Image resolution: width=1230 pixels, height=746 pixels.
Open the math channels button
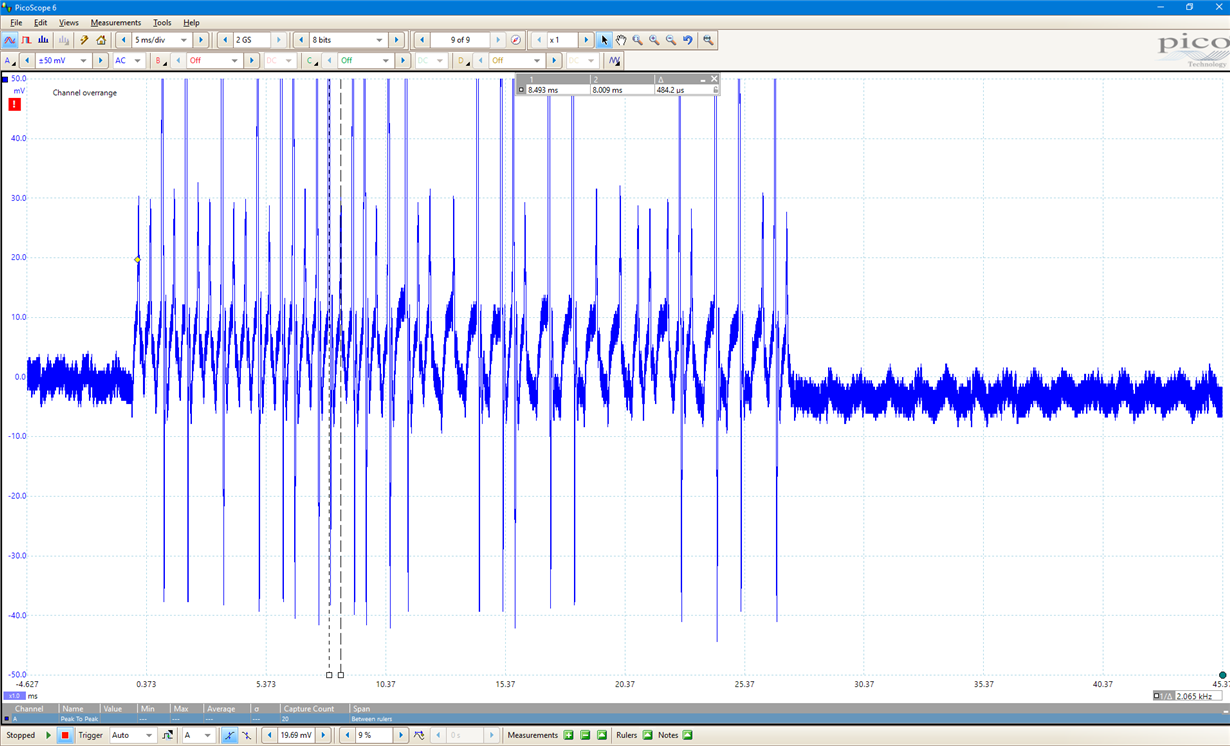tap(614, 61)
